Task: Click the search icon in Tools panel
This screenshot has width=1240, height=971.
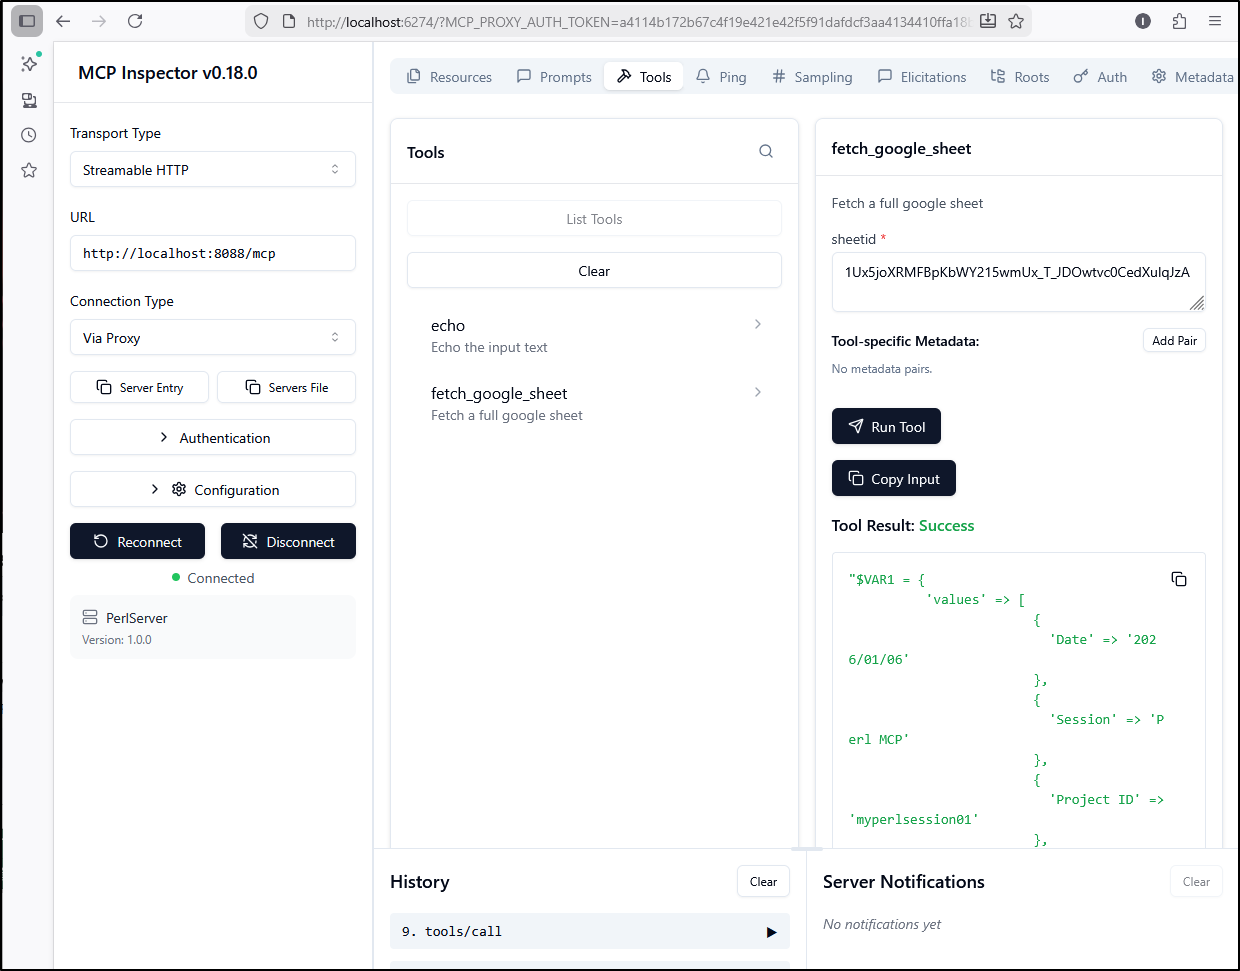Action: 766,152
